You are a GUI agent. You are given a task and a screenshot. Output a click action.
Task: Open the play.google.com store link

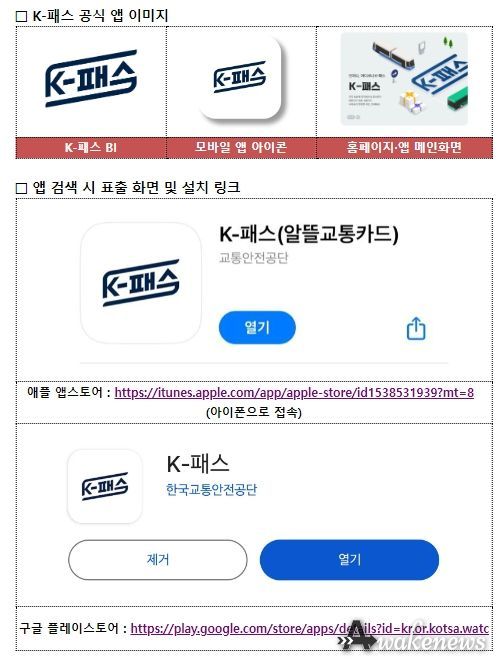(x=310, y=628)
